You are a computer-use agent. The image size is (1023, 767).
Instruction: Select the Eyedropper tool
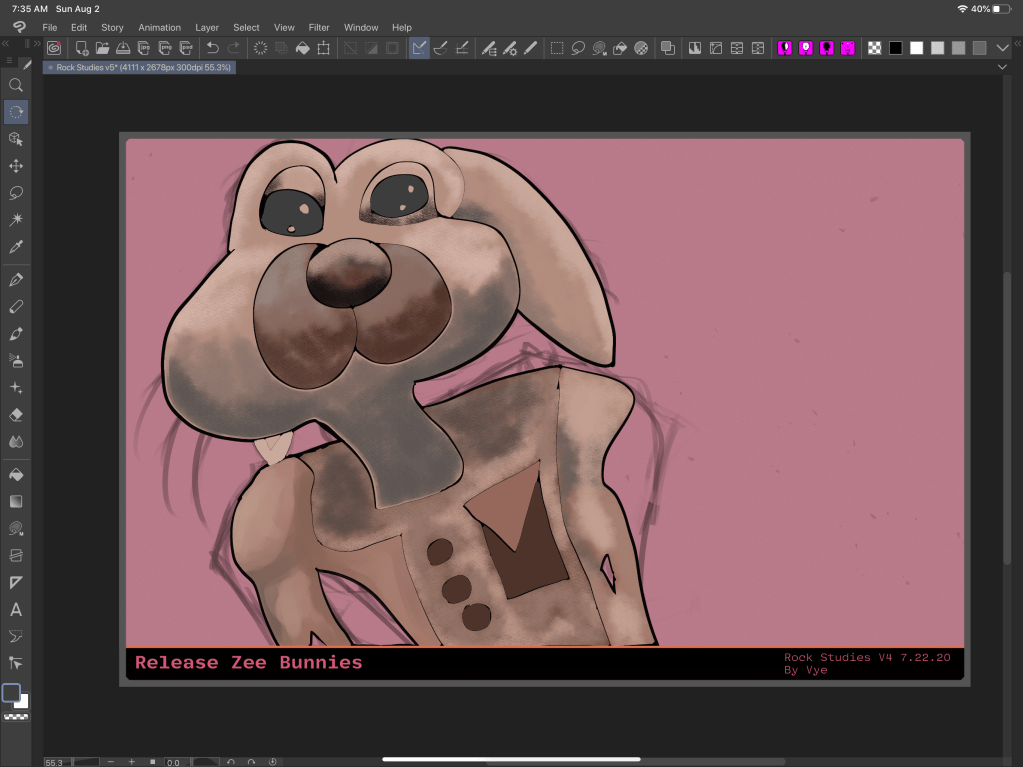pyautogui.click(x=16, y=247)
